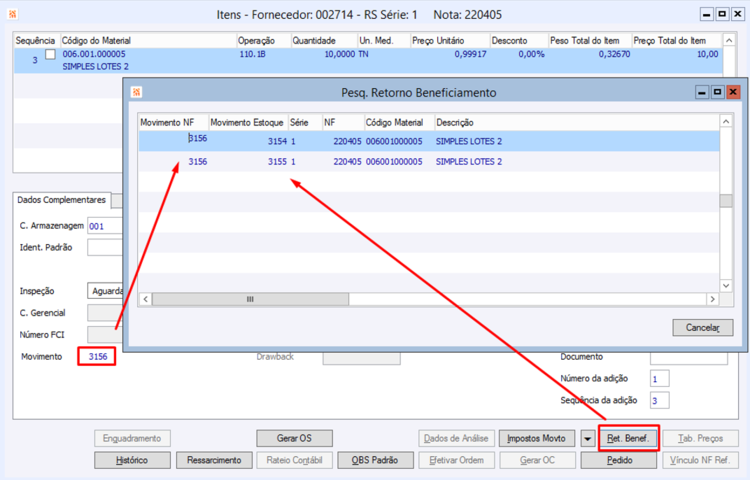The width and height of the screenshot is (750, 480).
Task: Click the Código Material column header in the dialog
Action: (x=399, y=122)
